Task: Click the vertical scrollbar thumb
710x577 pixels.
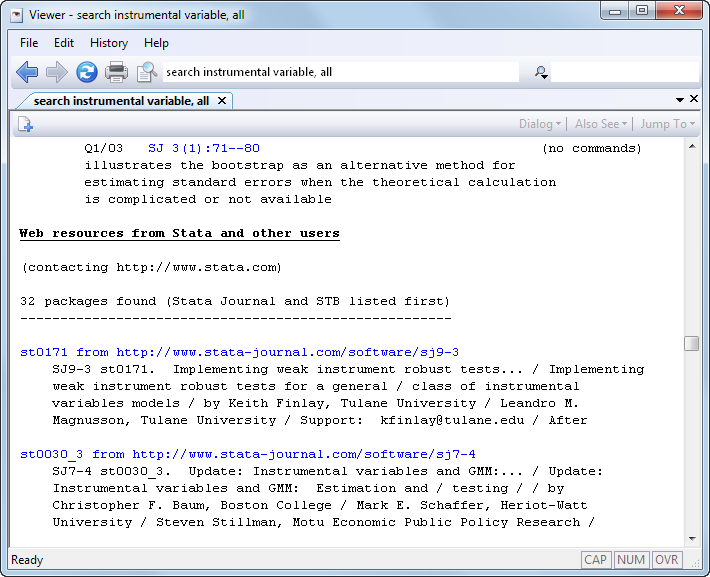Action: [x=691, y=343]
